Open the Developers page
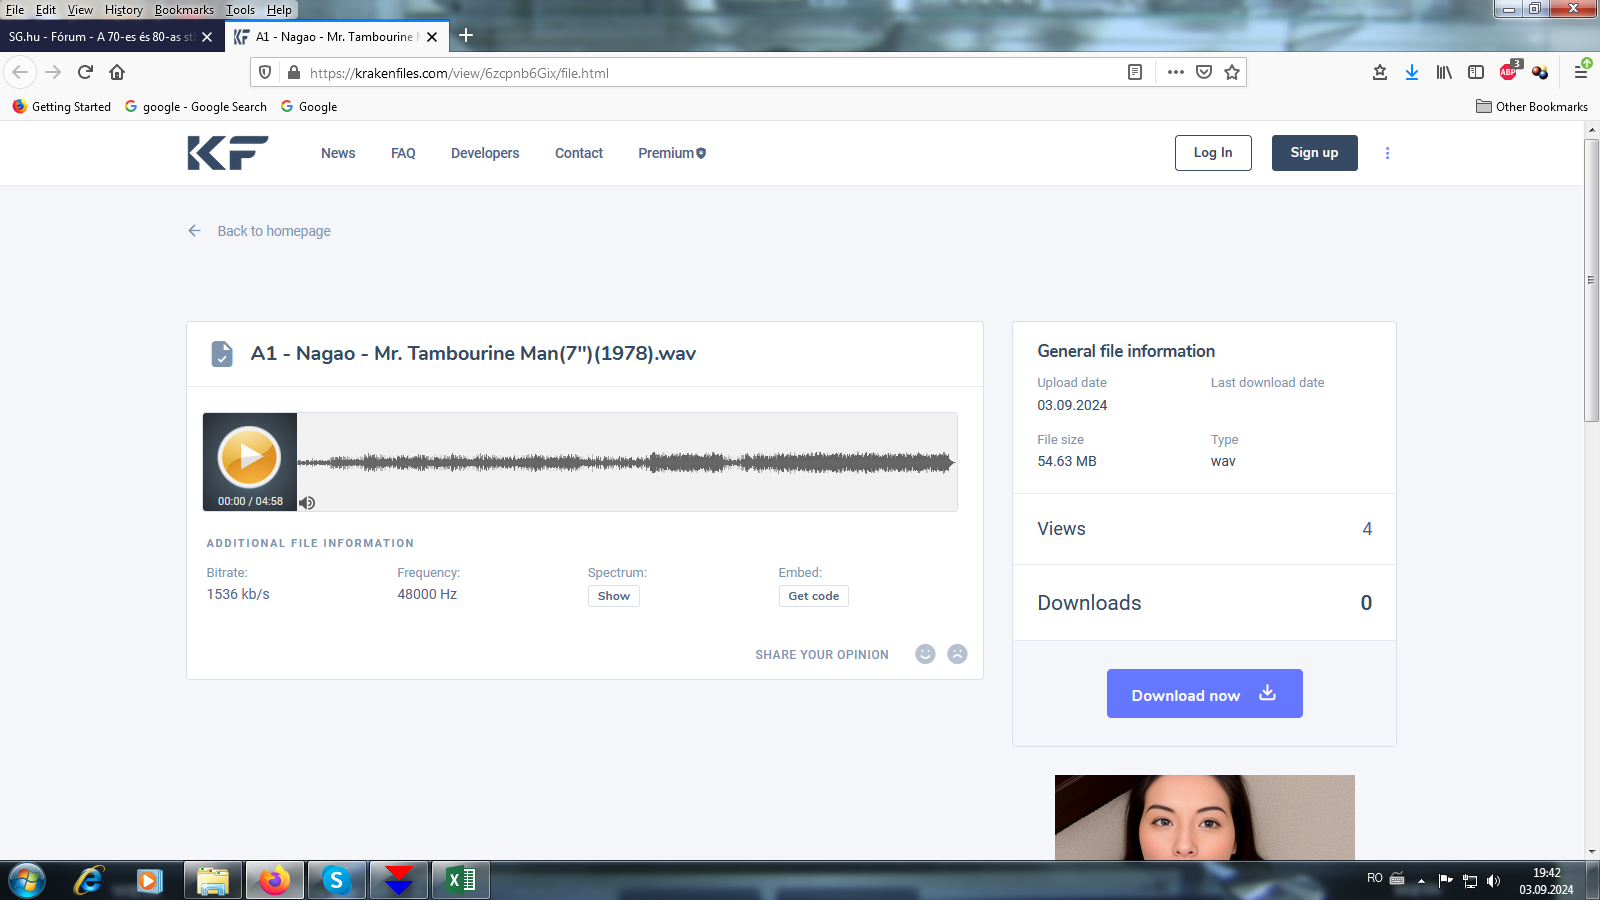The height and width of the screenshot is (900, 1600). click(x=485, y=153)
